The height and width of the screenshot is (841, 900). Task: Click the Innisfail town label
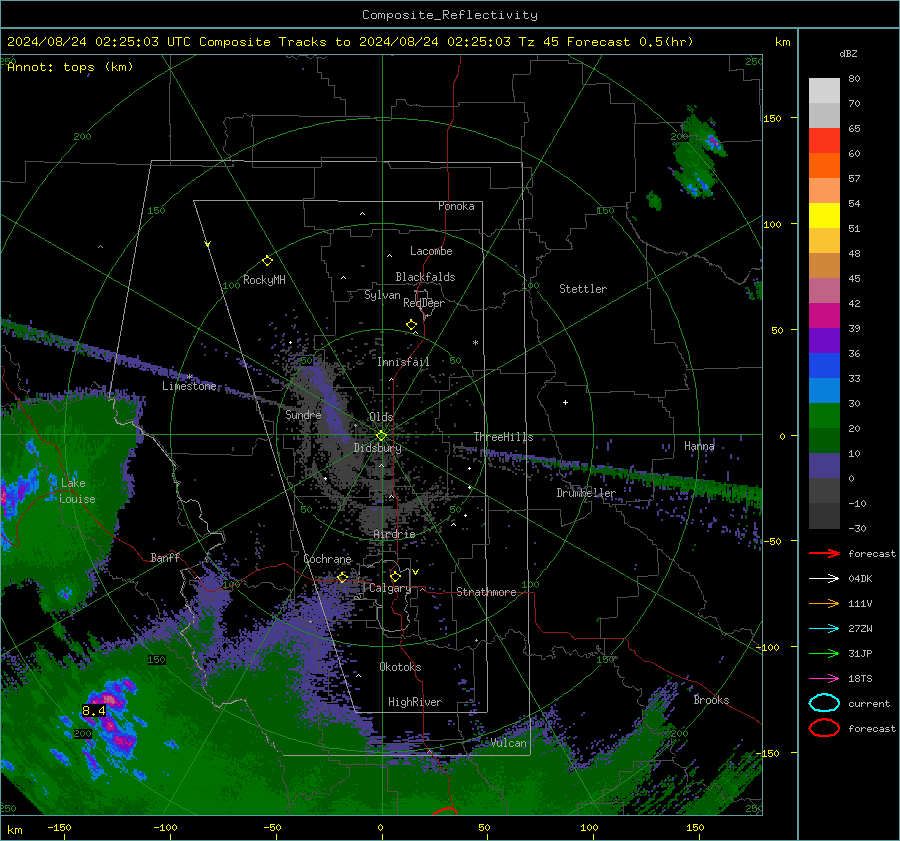[403, 362]
